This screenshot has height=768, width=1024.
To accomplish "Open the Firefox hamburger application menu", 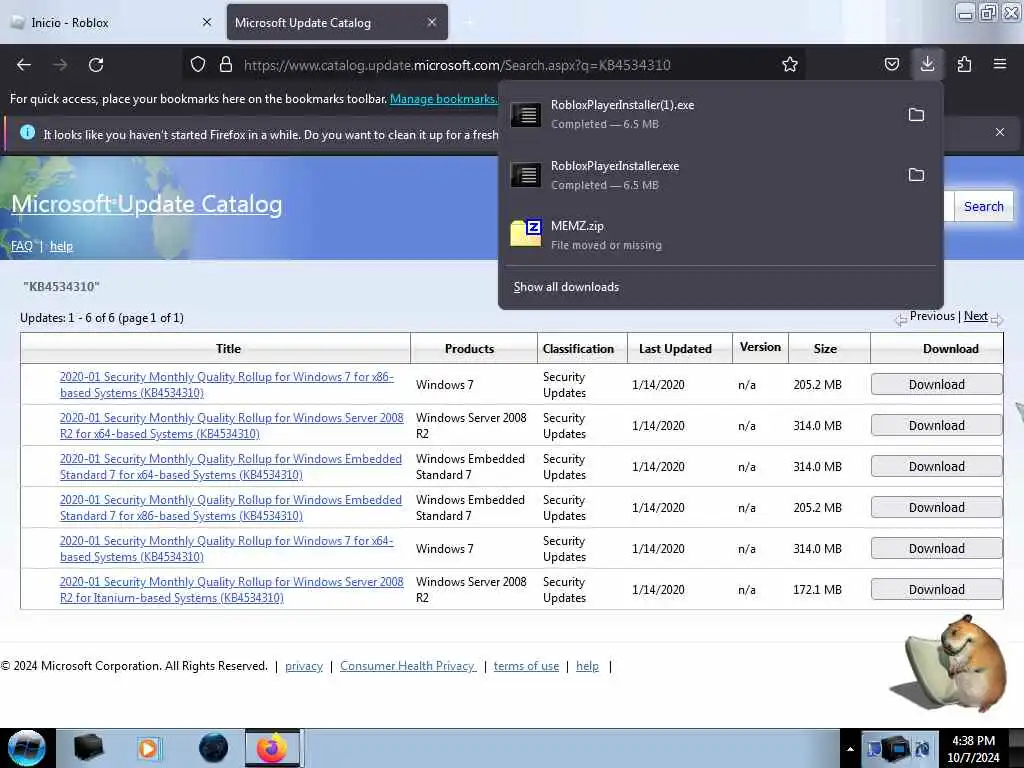I will tap(1000, 65).
